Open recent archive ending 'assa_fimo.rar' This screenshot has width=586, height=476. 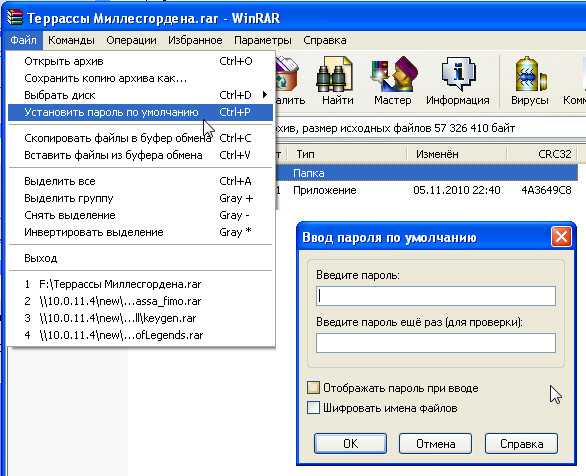tap(140, 301)
